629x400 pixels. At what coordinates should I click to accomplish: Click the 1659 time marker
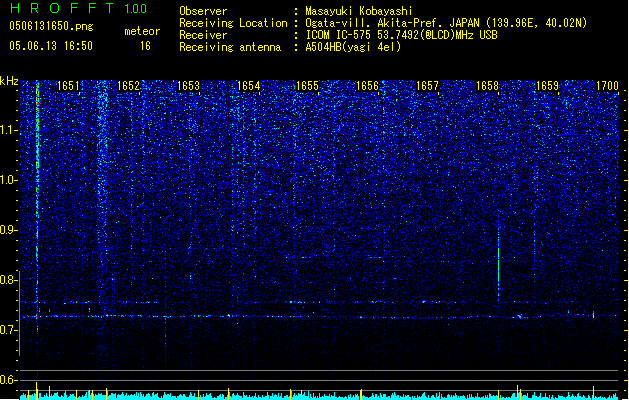tap(547, 86)
